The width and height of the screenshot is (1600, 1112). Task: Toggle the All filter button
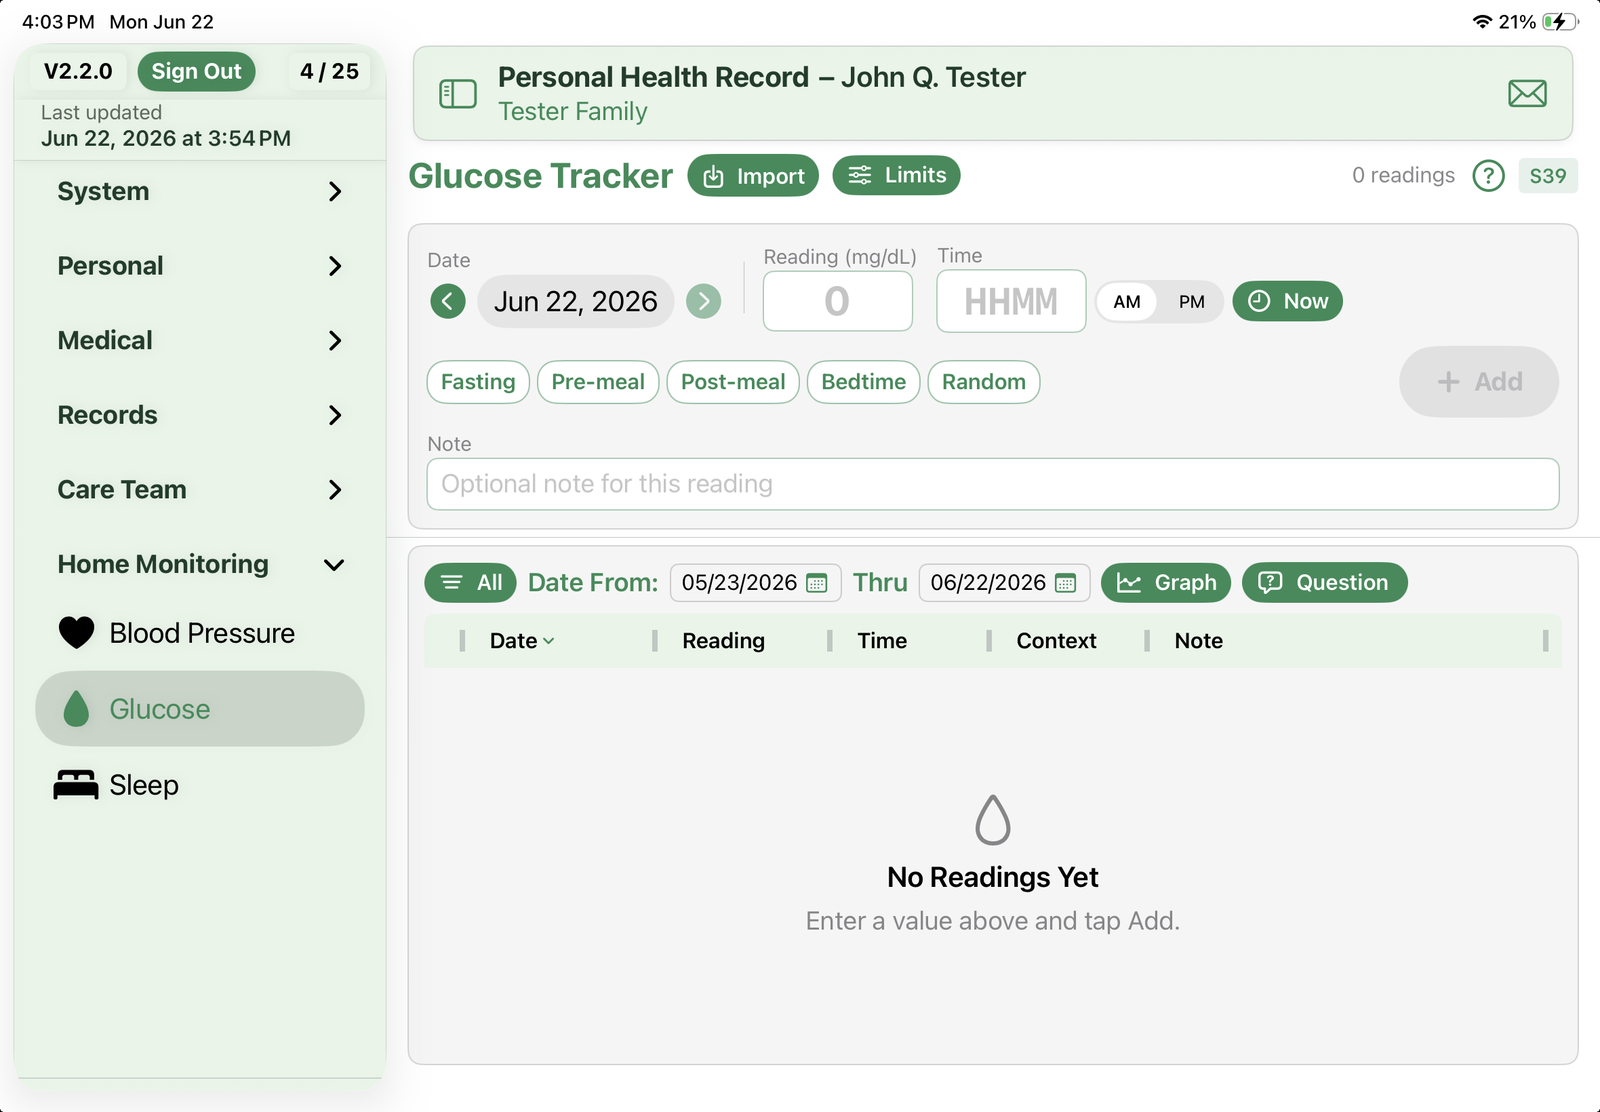470,583
